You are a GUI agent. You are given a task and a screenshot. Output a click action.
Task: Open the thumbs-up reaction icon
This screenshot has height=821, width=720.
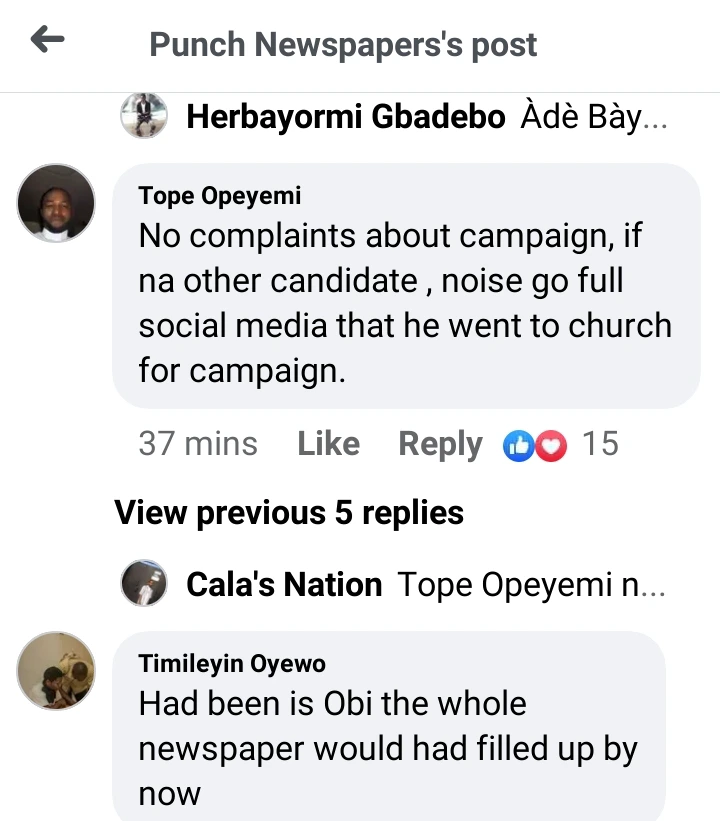click(519, 445)
